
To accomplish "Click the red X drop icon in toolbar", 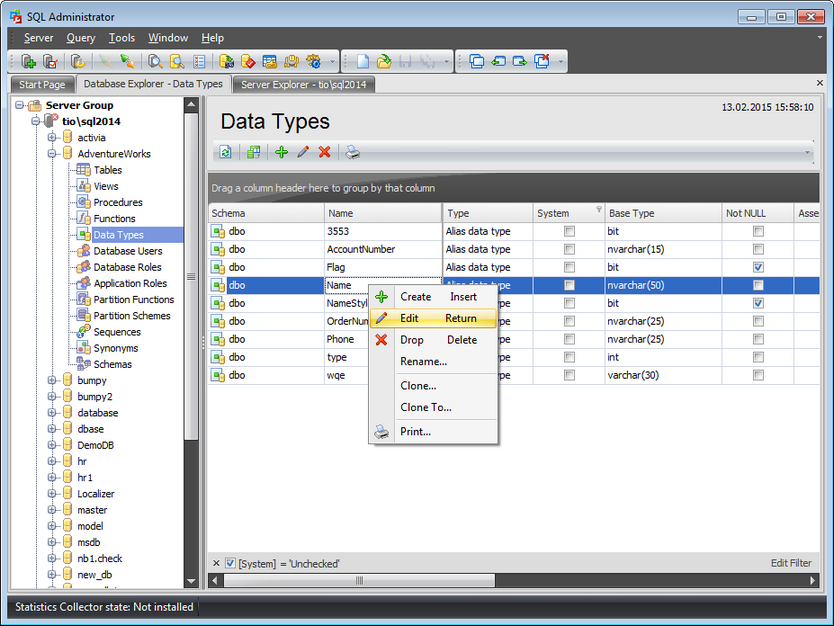I will coord(324,152).
